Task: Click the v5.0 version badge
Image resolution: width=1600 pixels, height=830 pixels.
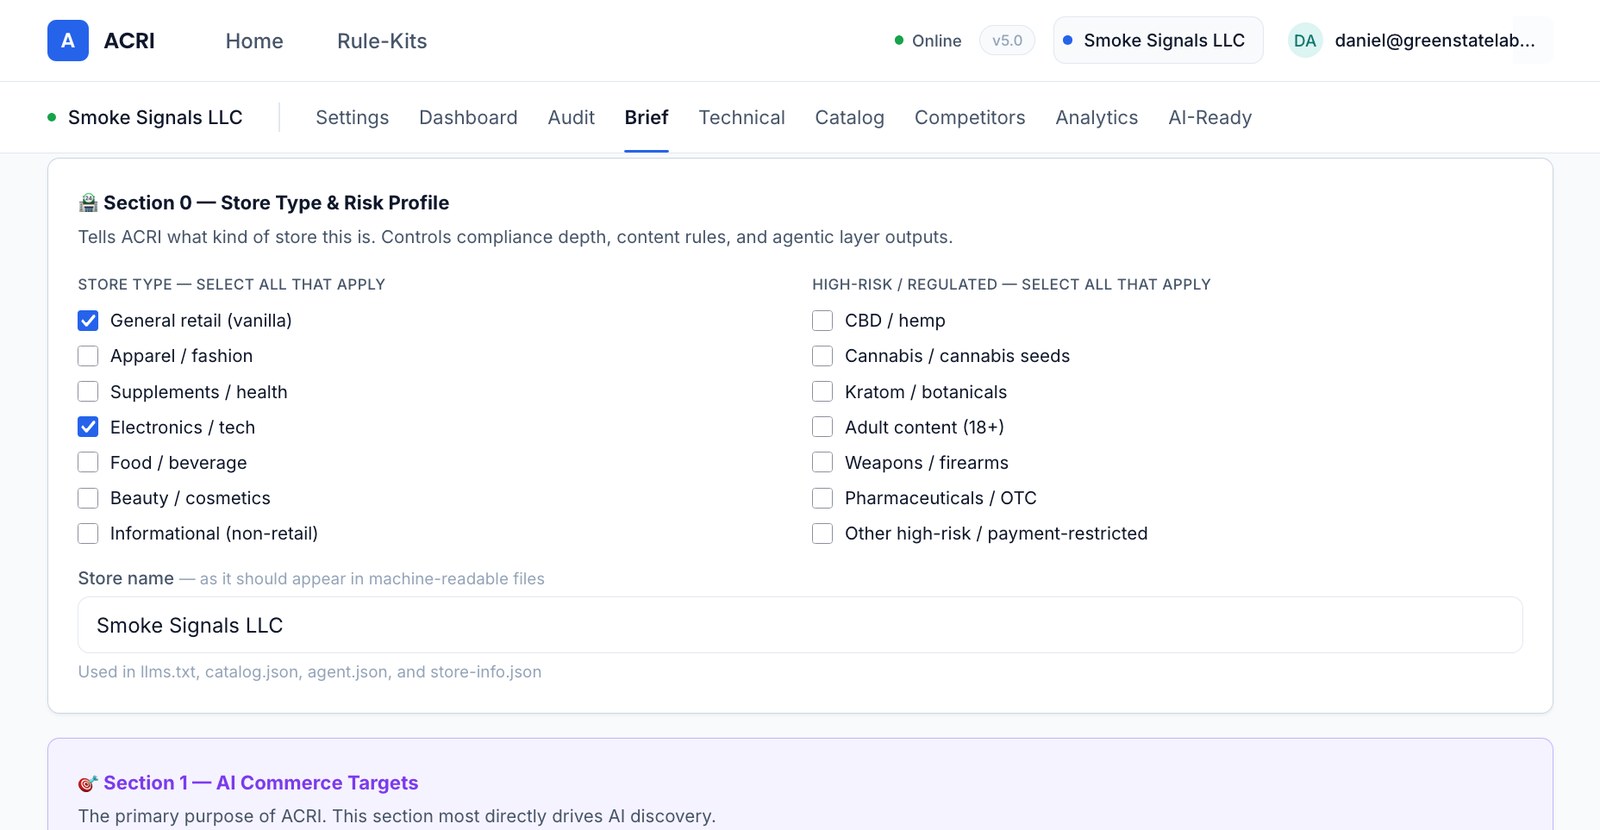Action: (1007, 41)
